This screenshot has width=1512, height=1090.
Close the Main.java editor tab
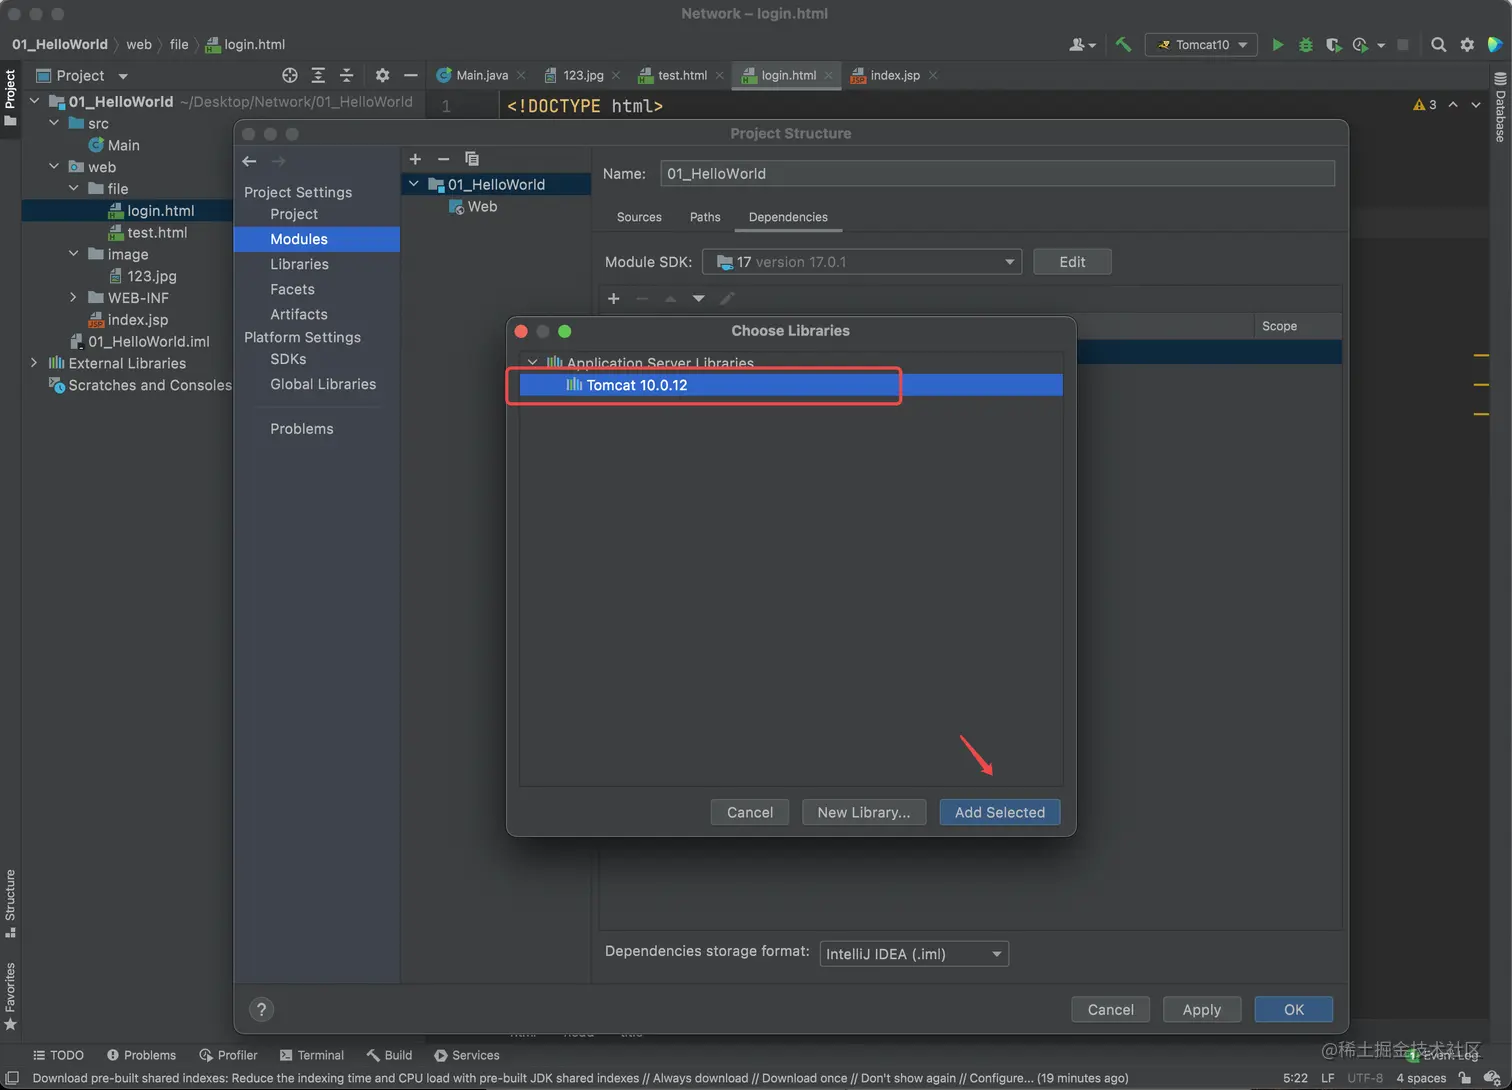point(521,75)
